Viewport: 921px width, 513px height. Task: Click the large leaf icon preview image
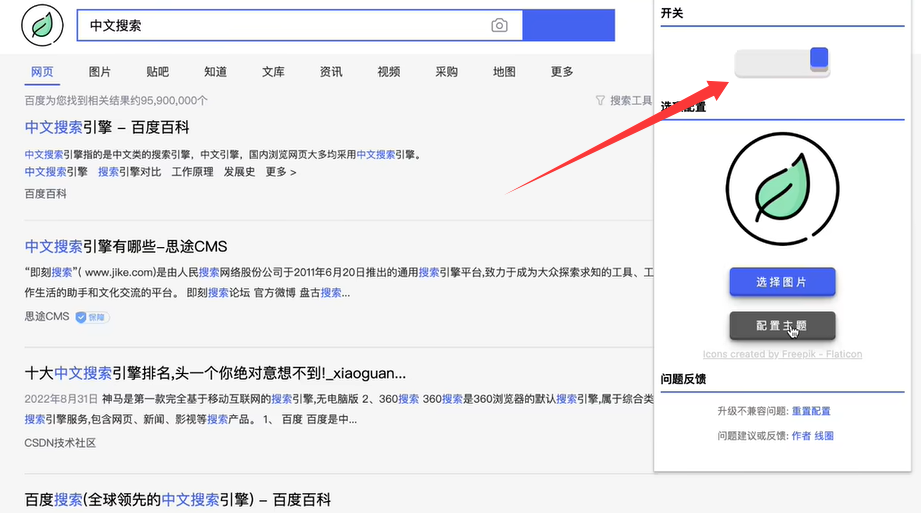[x=782, y=189]
